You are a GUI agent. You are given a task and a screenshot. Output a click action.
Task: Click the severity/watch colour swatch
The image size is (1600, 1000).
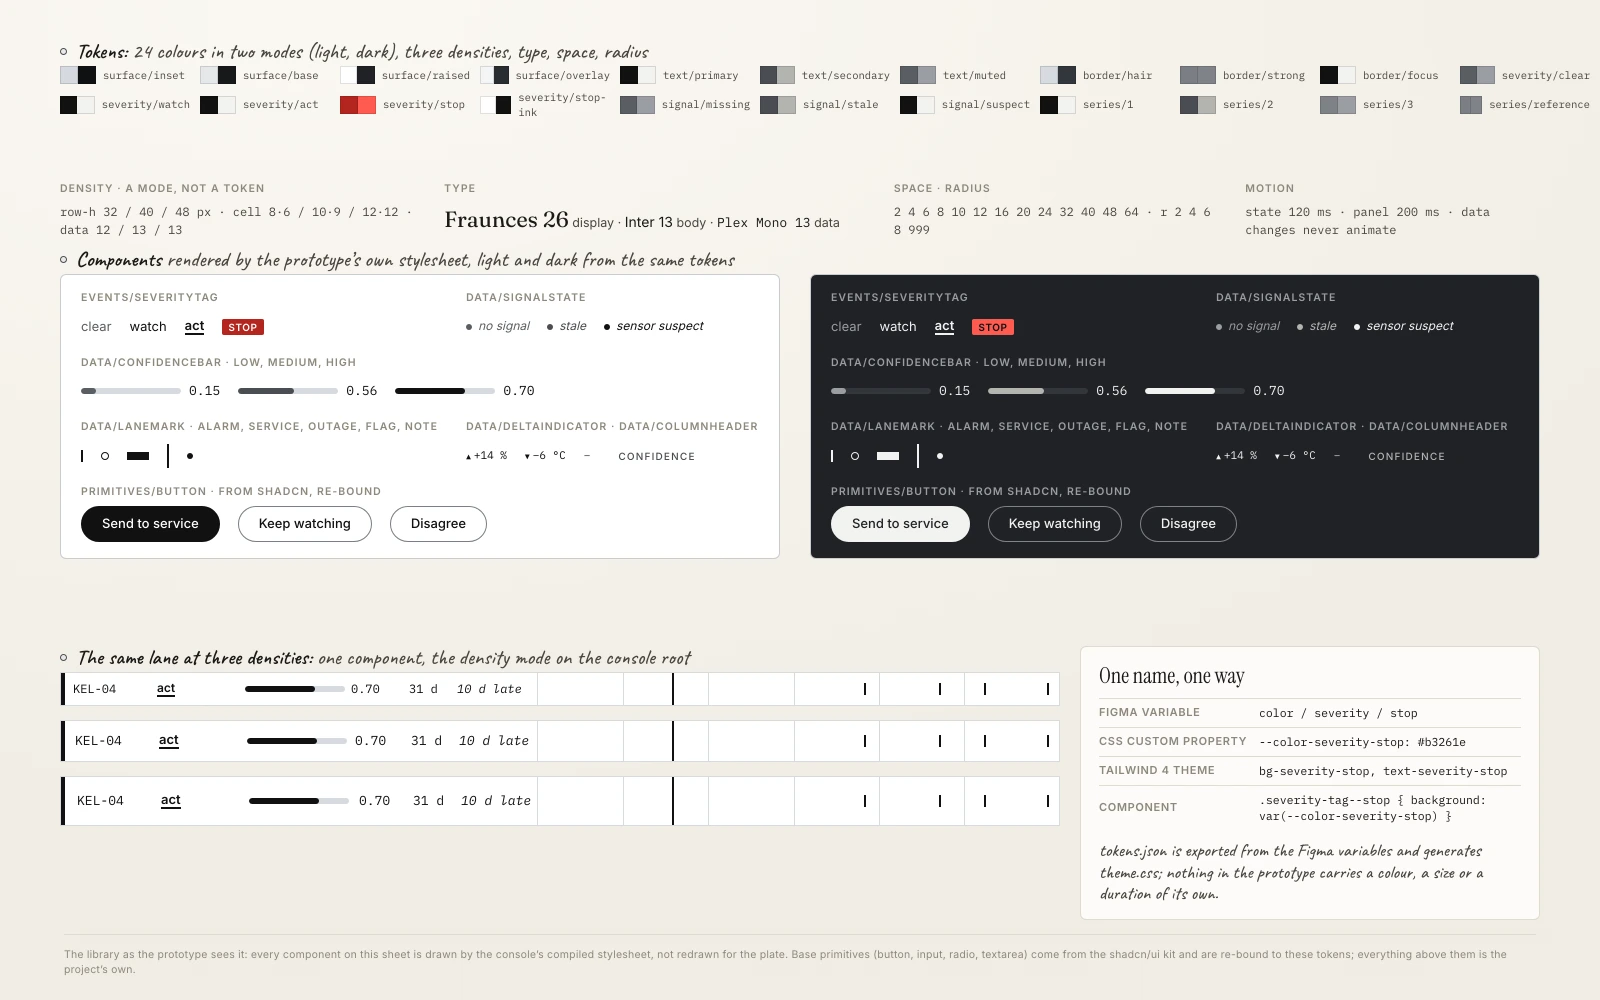tap(78, 105)
